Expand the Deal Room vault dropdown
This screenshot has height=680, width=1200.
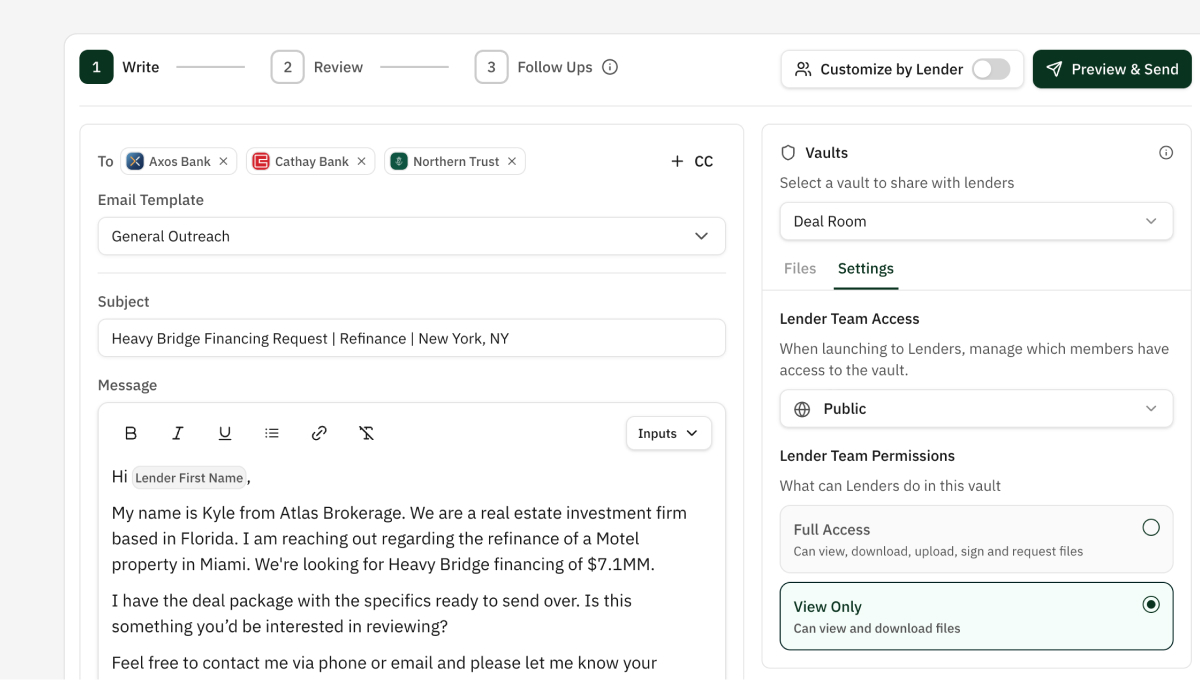pos(975,221)
